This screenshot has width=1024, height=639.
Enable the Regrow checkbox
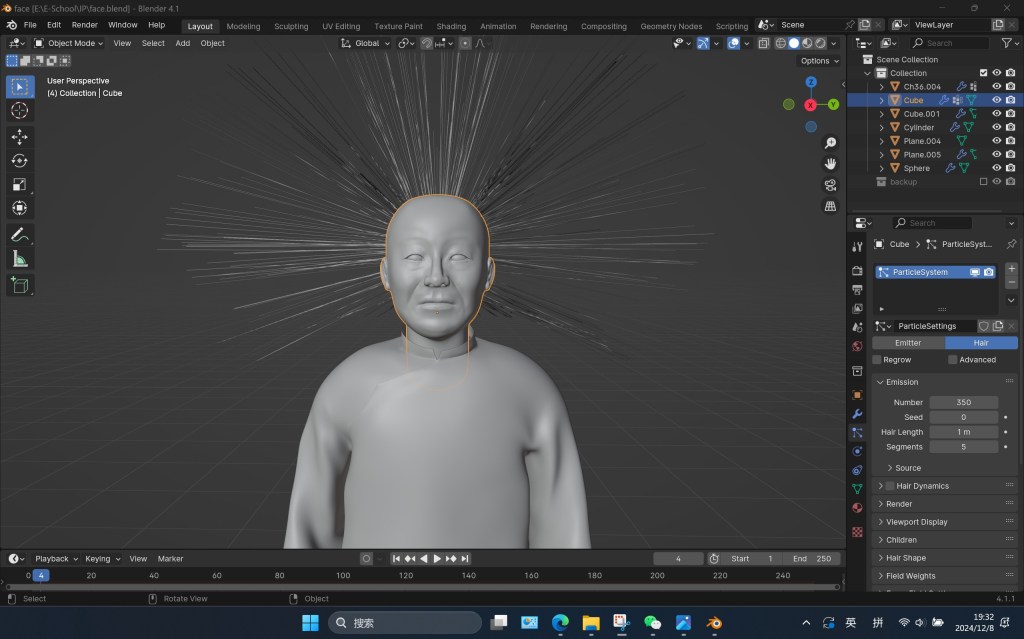(877, 360)
